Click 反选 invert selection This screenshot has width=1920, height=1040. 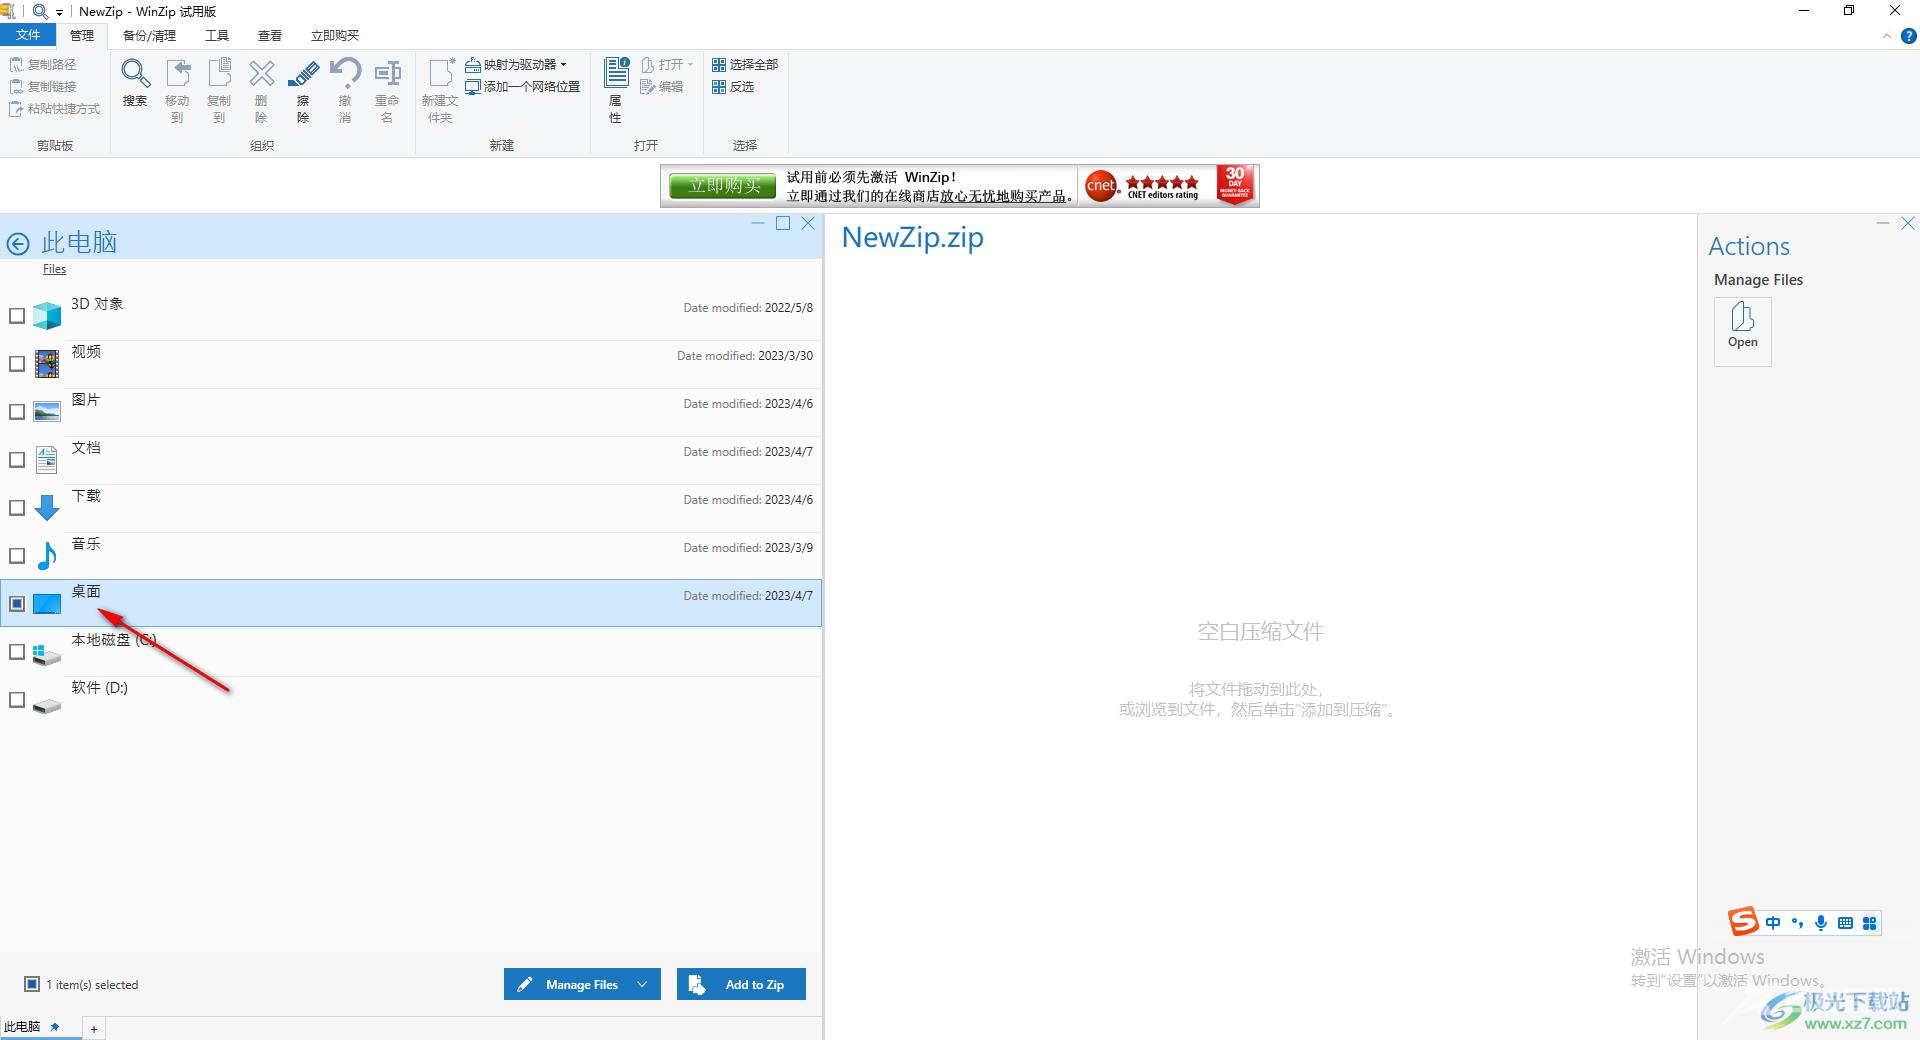point(733,87)
